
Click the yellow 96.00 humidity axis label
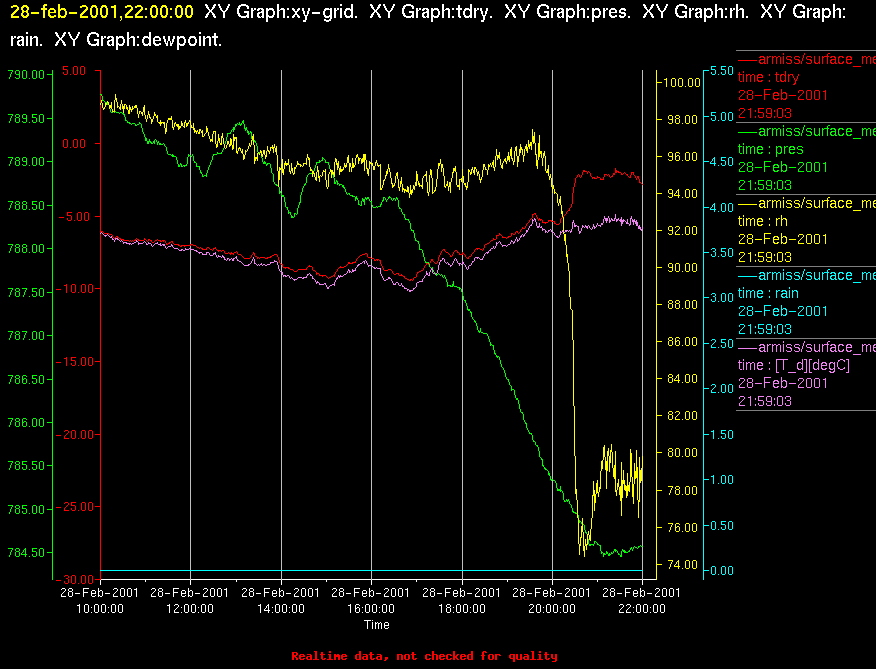(683, 157)
